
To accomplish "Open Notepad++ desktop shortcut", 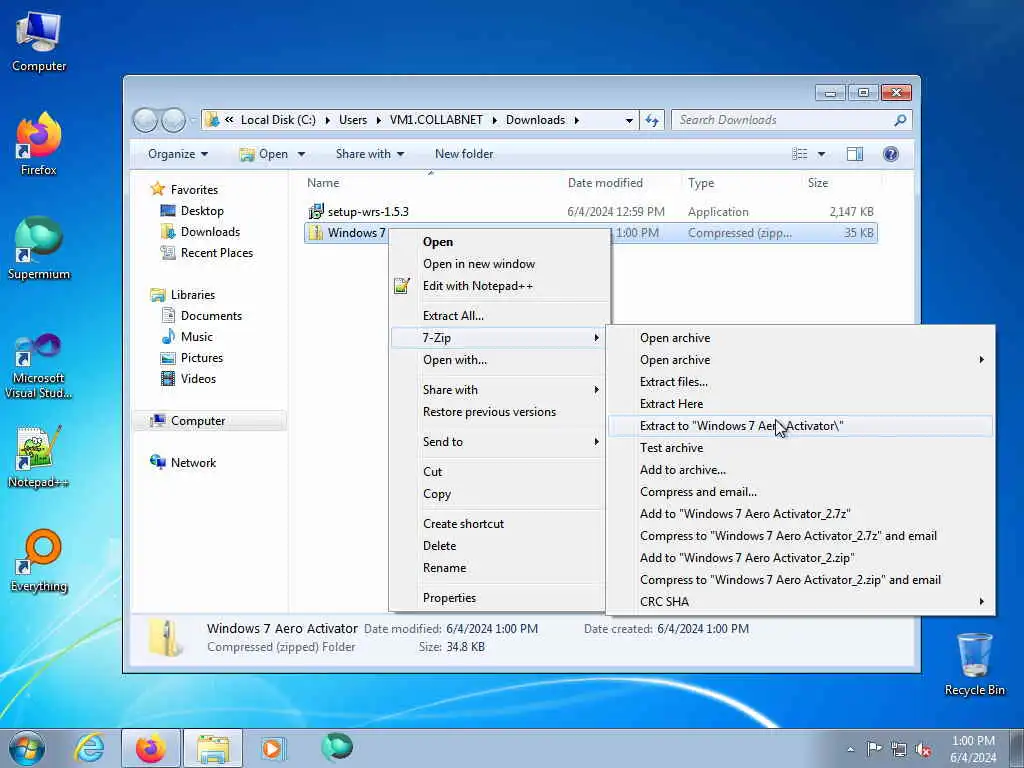I will [x=39, y=457].
